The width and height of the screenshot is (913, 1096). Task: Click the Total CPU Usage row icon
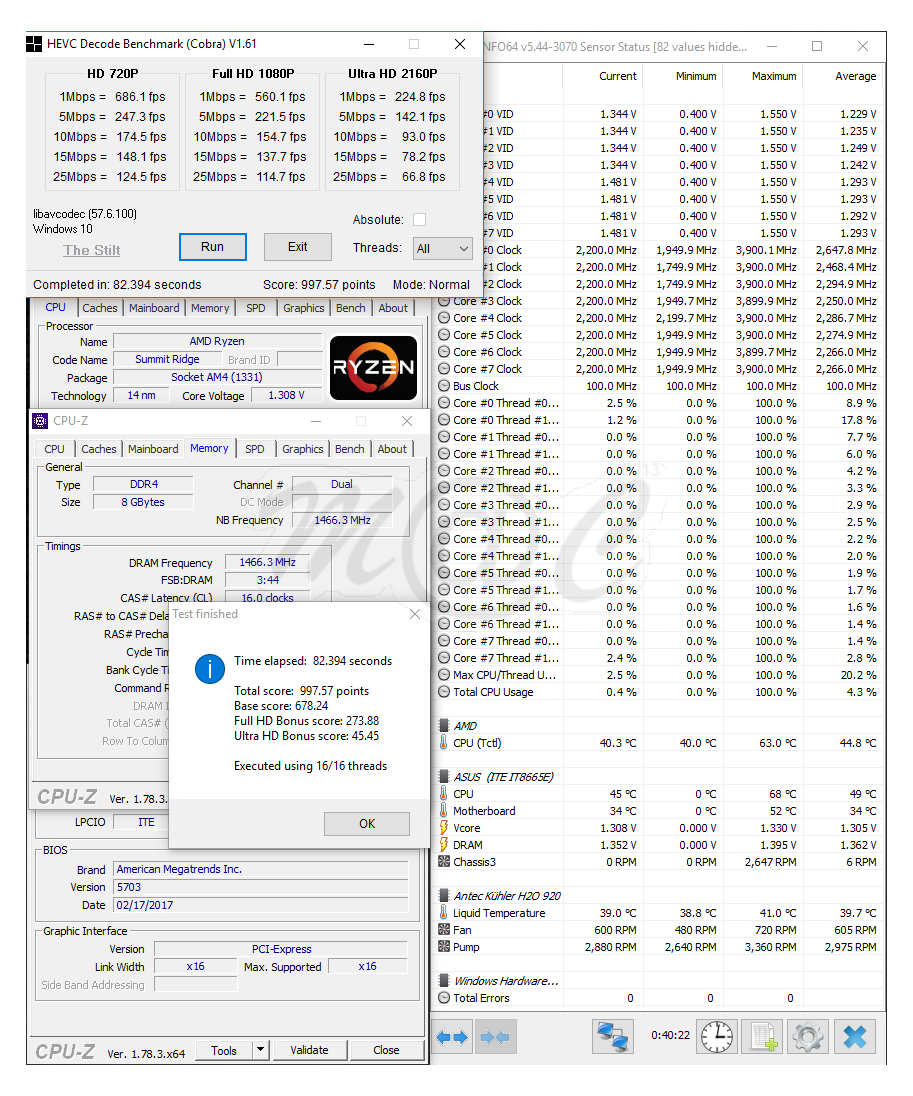(x=444, y=692)
